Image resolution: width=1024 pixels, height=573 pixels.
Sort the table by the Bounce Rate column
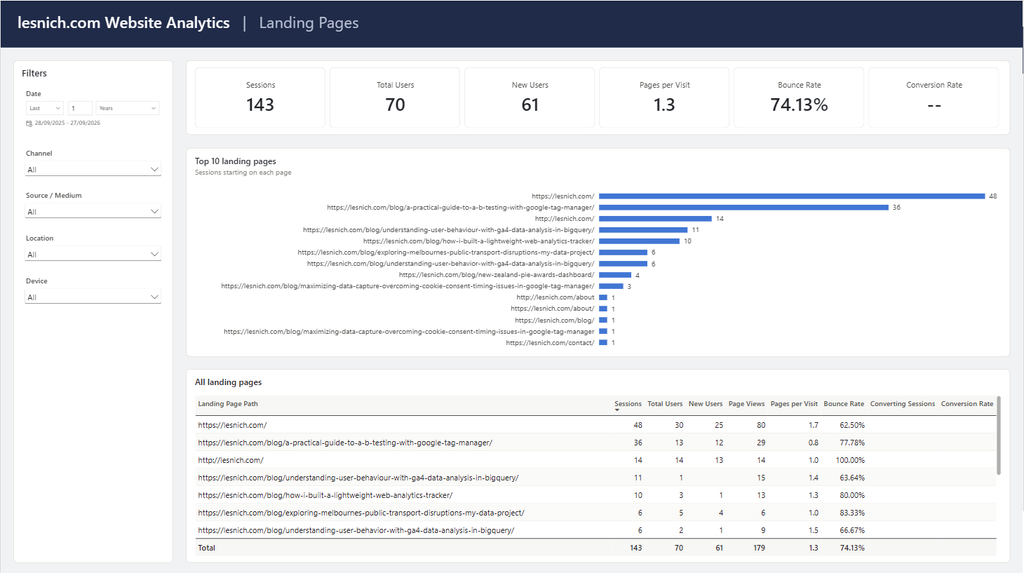(844, 404)
